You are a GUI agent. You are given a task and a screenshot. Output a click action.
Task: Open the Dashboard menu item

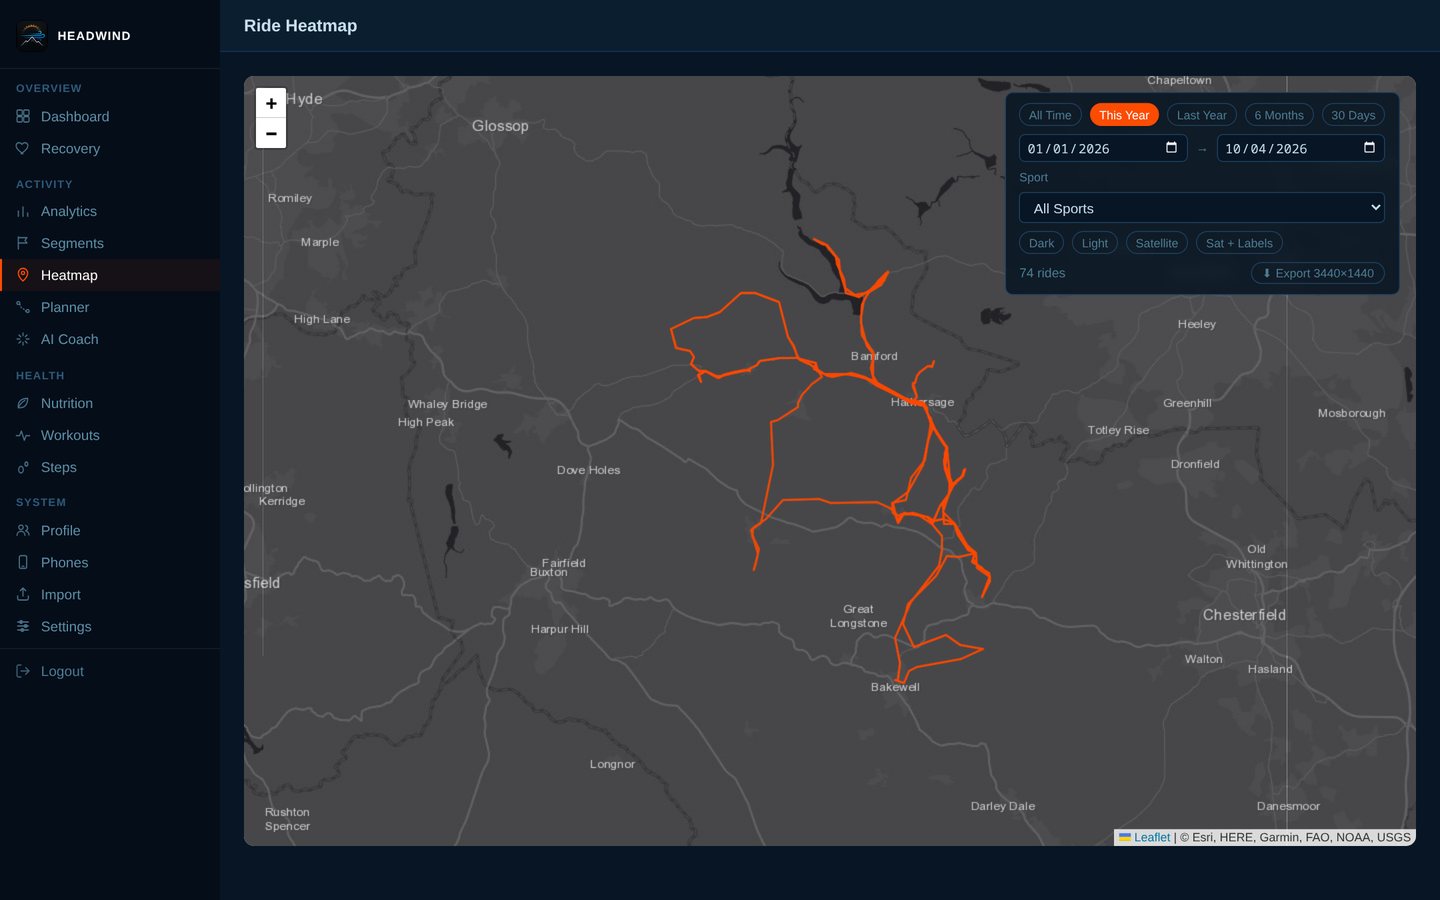pyautogui.click(x=110, y=117)
